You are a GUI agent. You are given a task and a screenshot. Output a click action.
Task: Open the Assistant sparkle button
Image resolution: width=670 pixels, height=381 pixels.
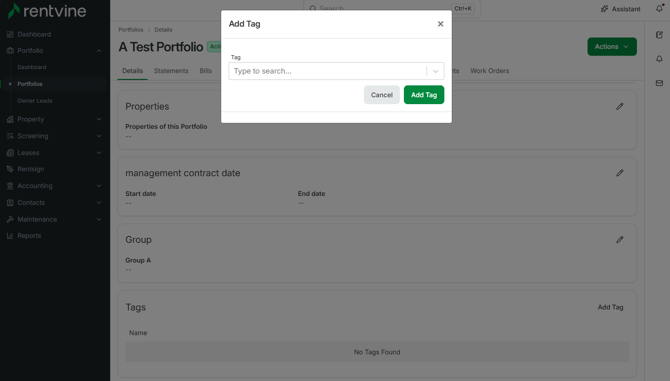click(x=620, y=9)
